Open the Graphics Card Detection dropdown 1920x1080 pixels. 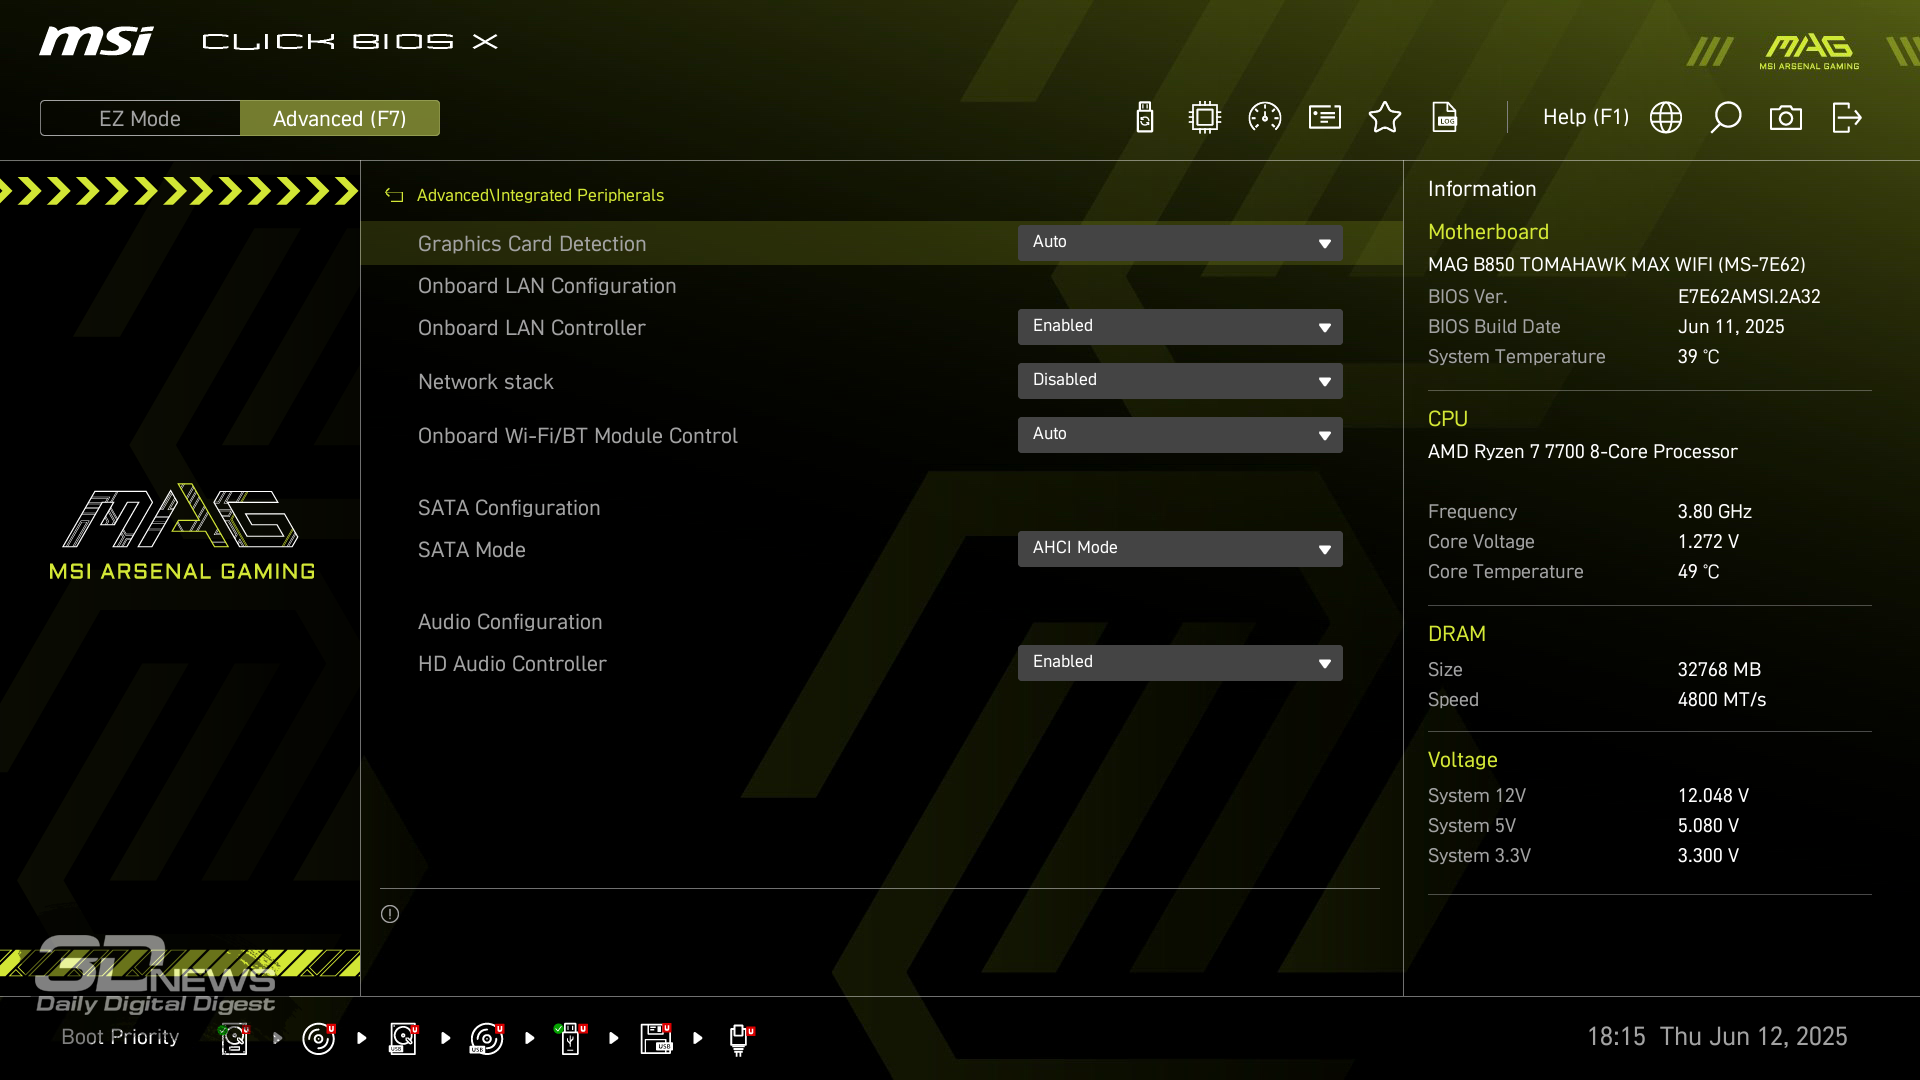coord(1180,243)
